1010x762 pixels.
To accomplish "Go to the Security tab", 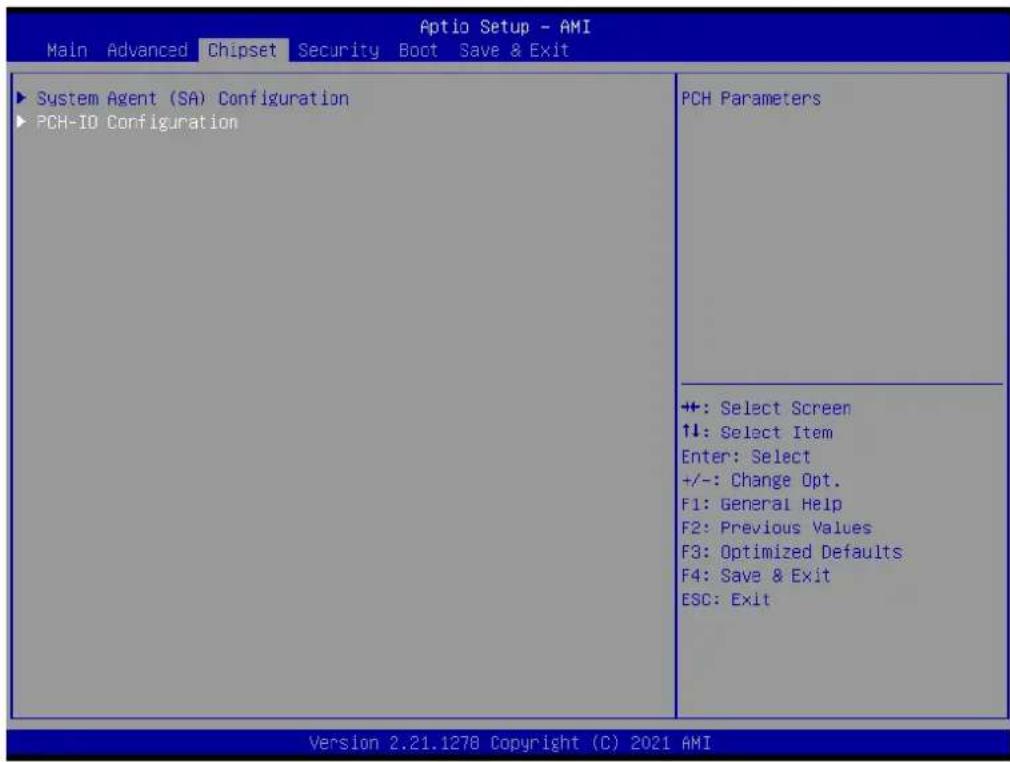I will (339, 50).
